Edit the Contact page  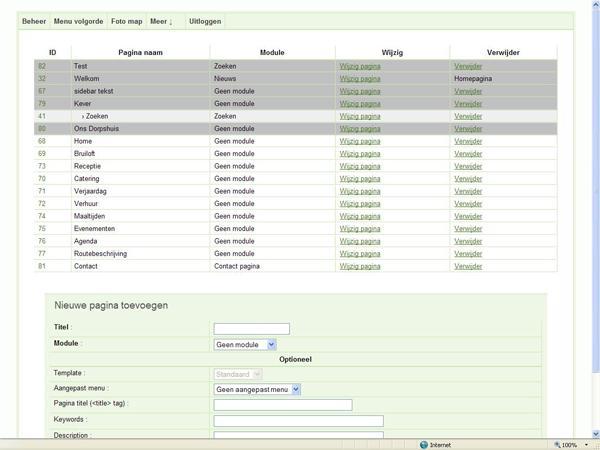(360, 266)
